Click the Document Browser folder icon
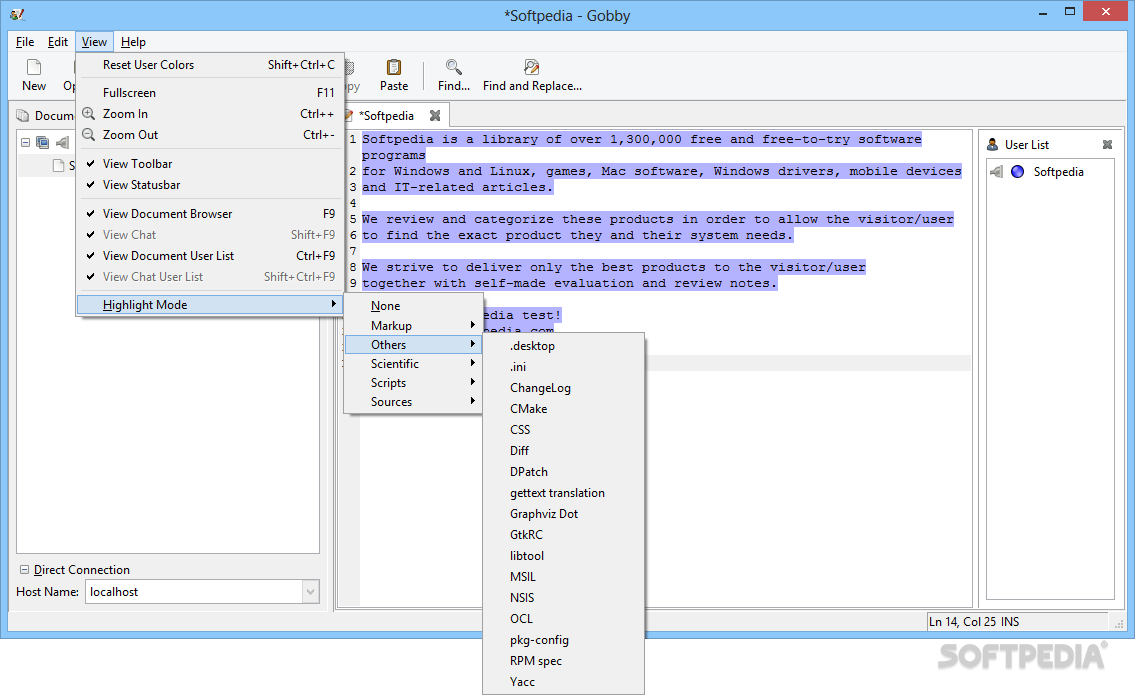 point(23,116)
